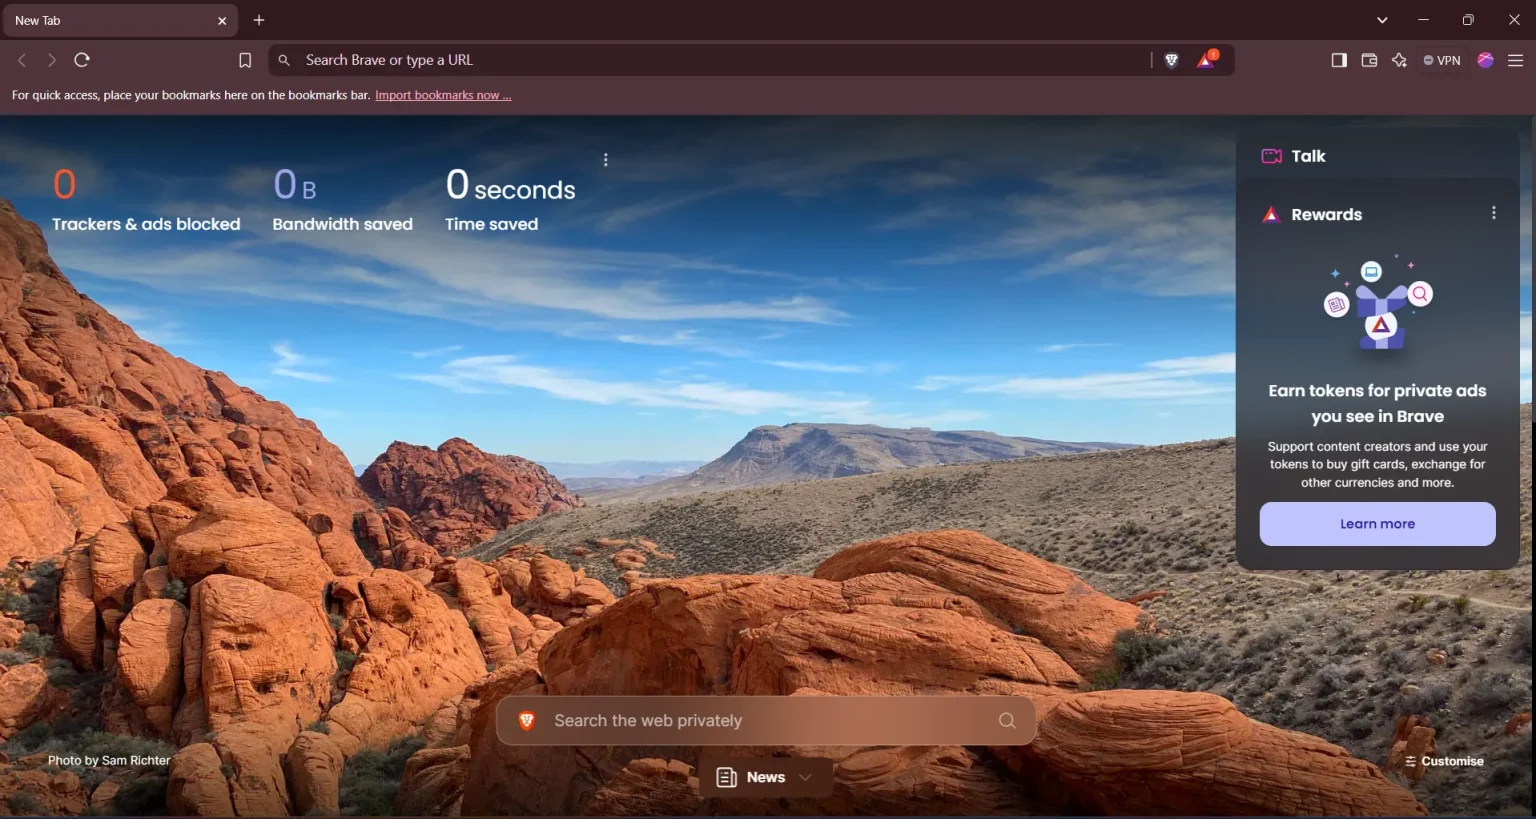Open the Brave Wallet icon
This screenshot has width=1536, height=819.
coord(1369,60)
